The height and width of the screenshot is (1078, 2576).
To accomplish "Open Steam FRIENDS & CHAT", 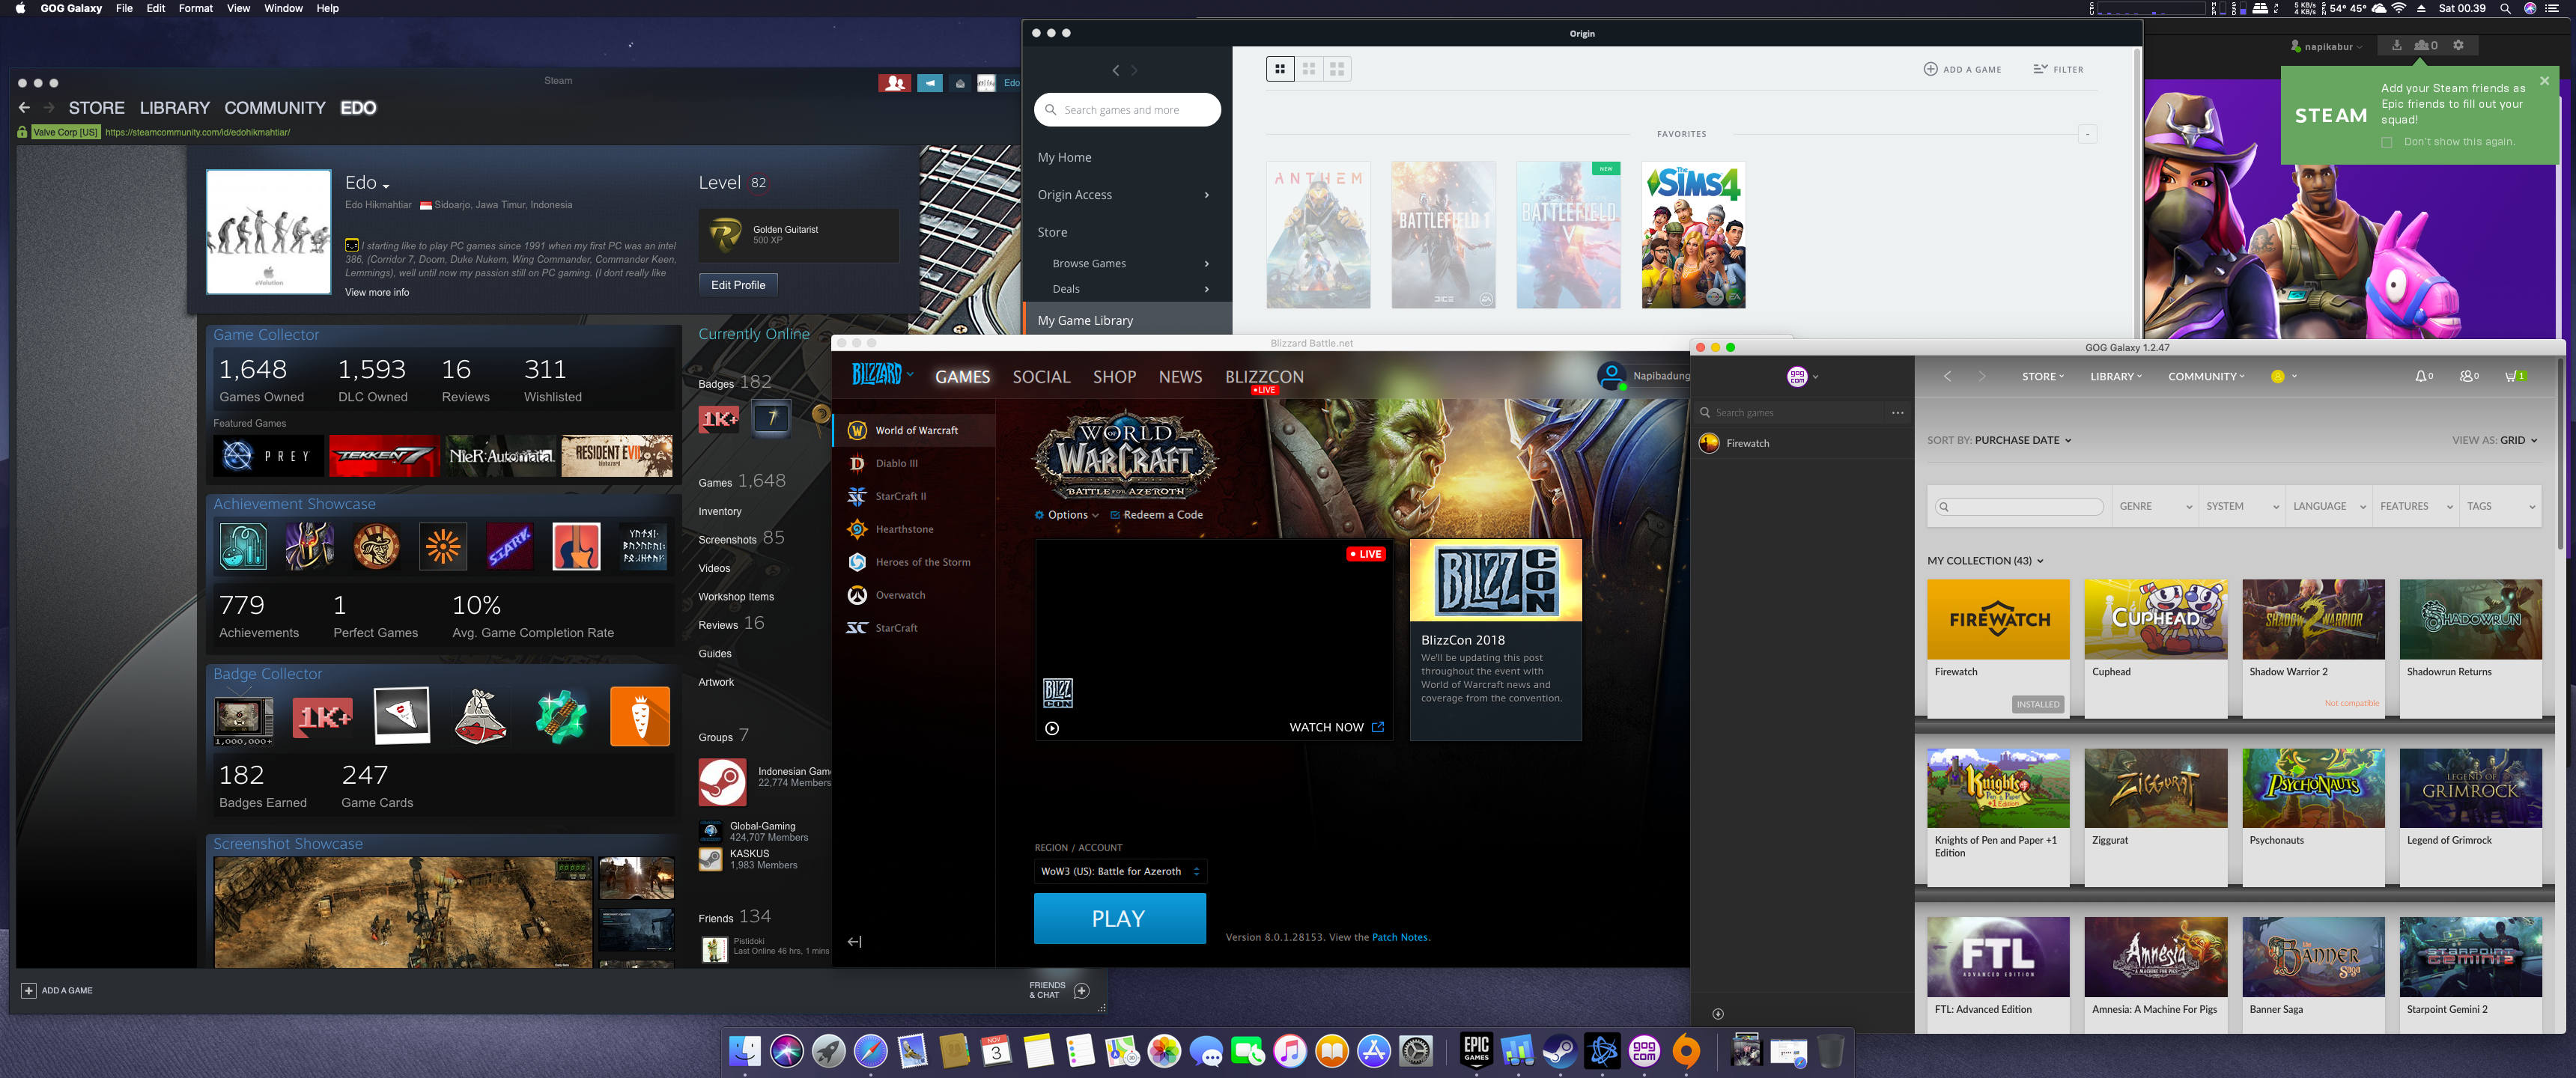I will (1059, 990).
